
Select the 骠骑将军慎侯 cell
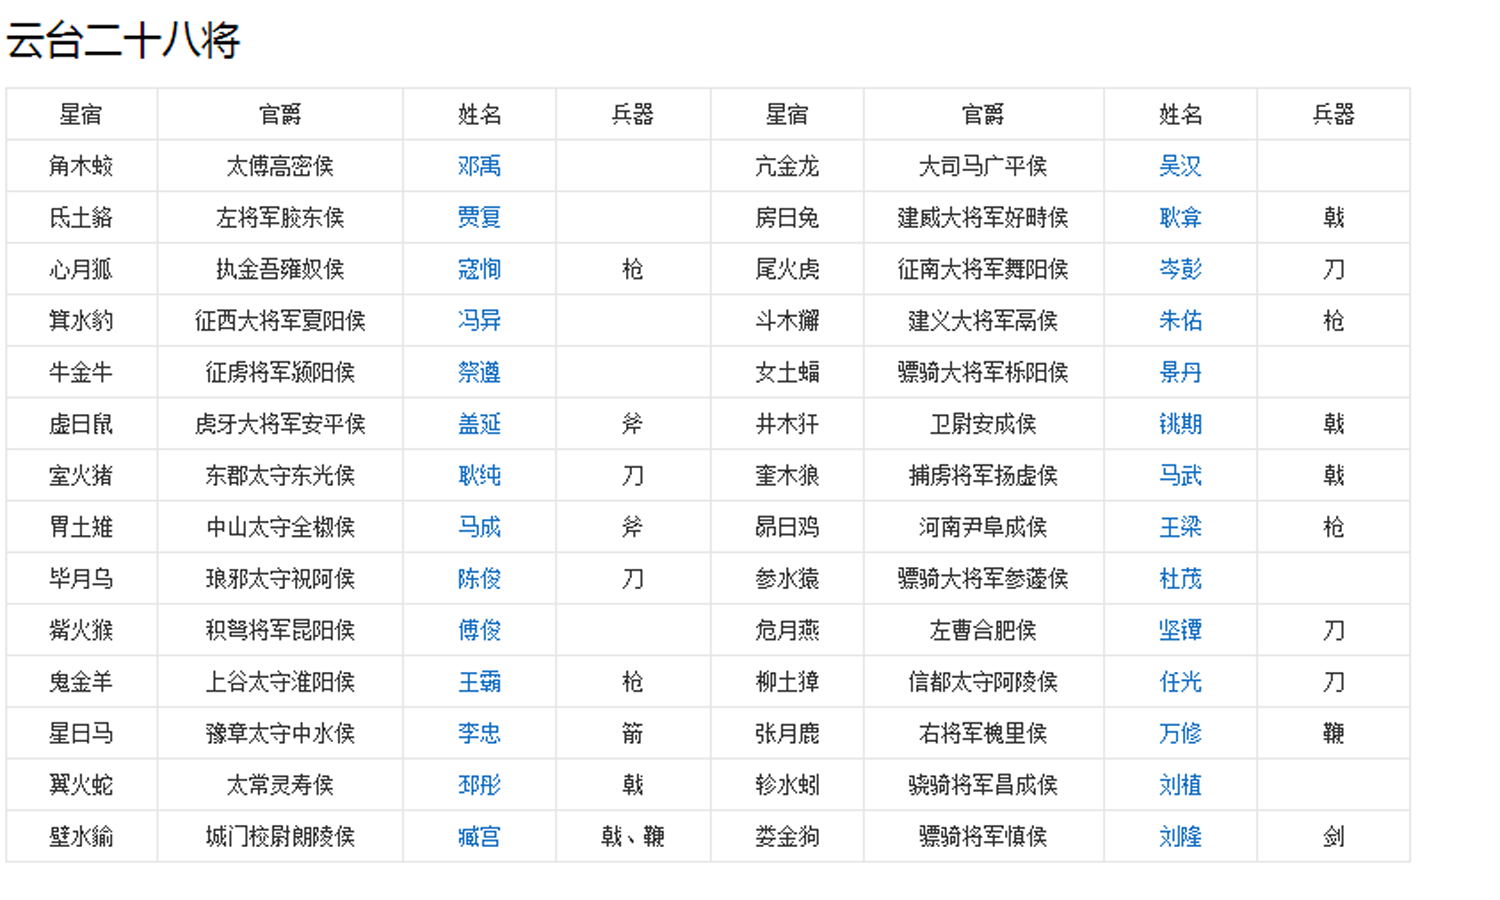click(x=983, y=837)
